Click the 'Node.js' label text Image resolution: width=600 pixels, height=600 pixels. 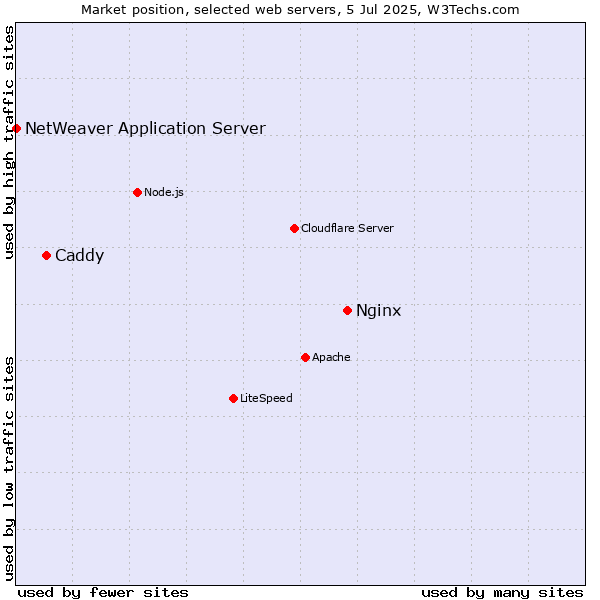[x=164, y=192]
